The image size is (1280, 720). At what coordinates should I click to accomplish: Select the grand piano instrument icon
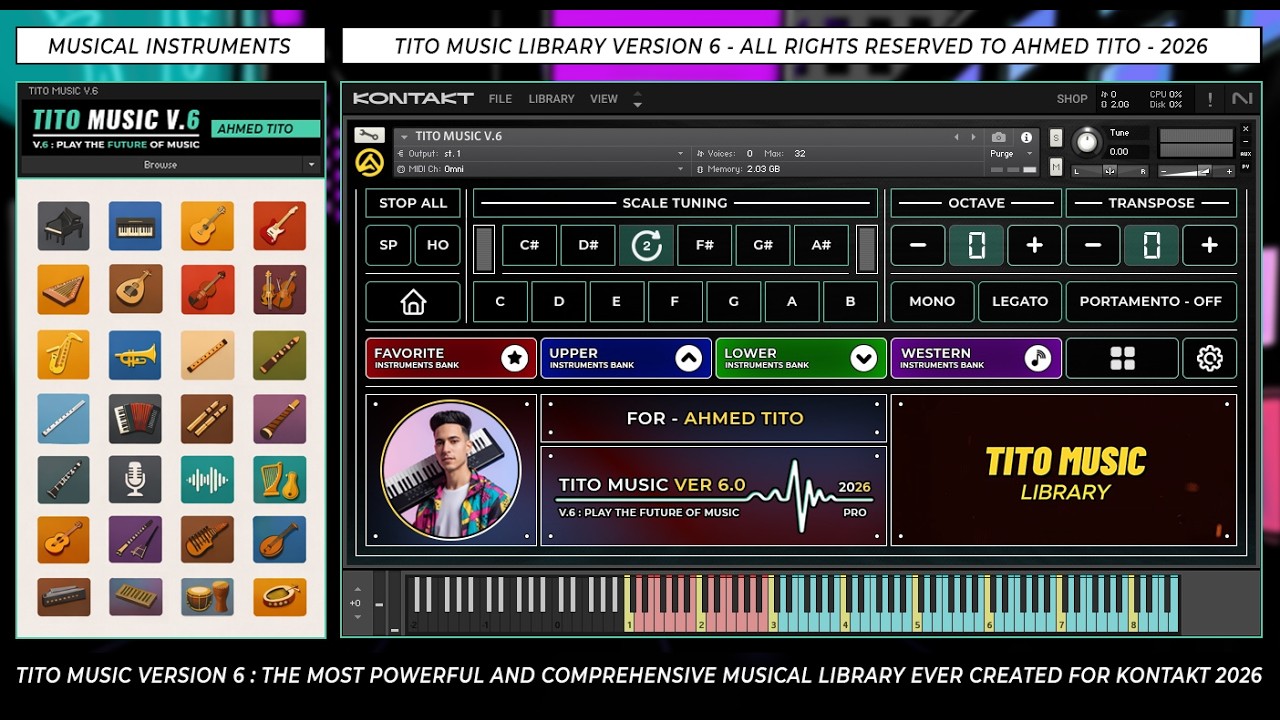click(63, 226)
